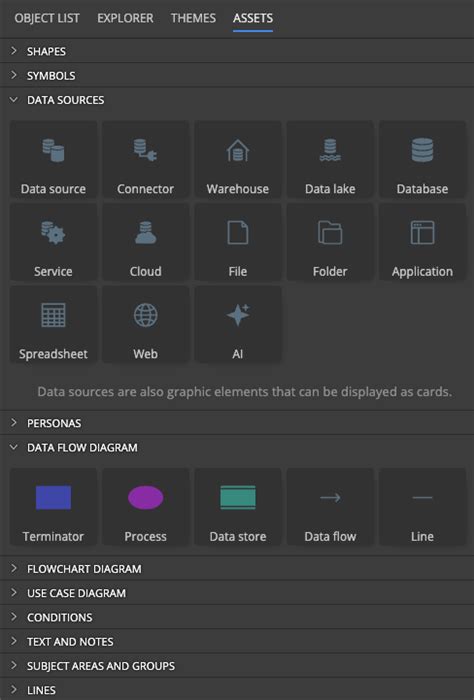
Task: Select the Database asset
Action: click(422, 159)
